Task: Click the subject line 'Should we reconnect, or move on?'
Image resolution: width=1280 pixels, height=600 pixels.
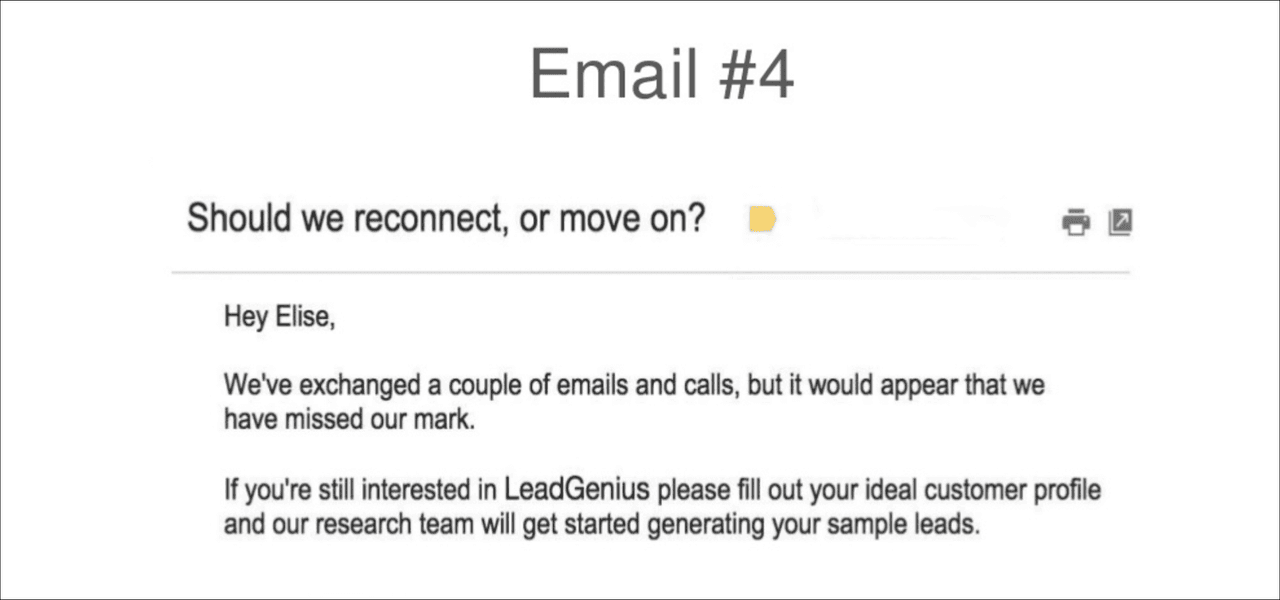Action: point(446,218)
